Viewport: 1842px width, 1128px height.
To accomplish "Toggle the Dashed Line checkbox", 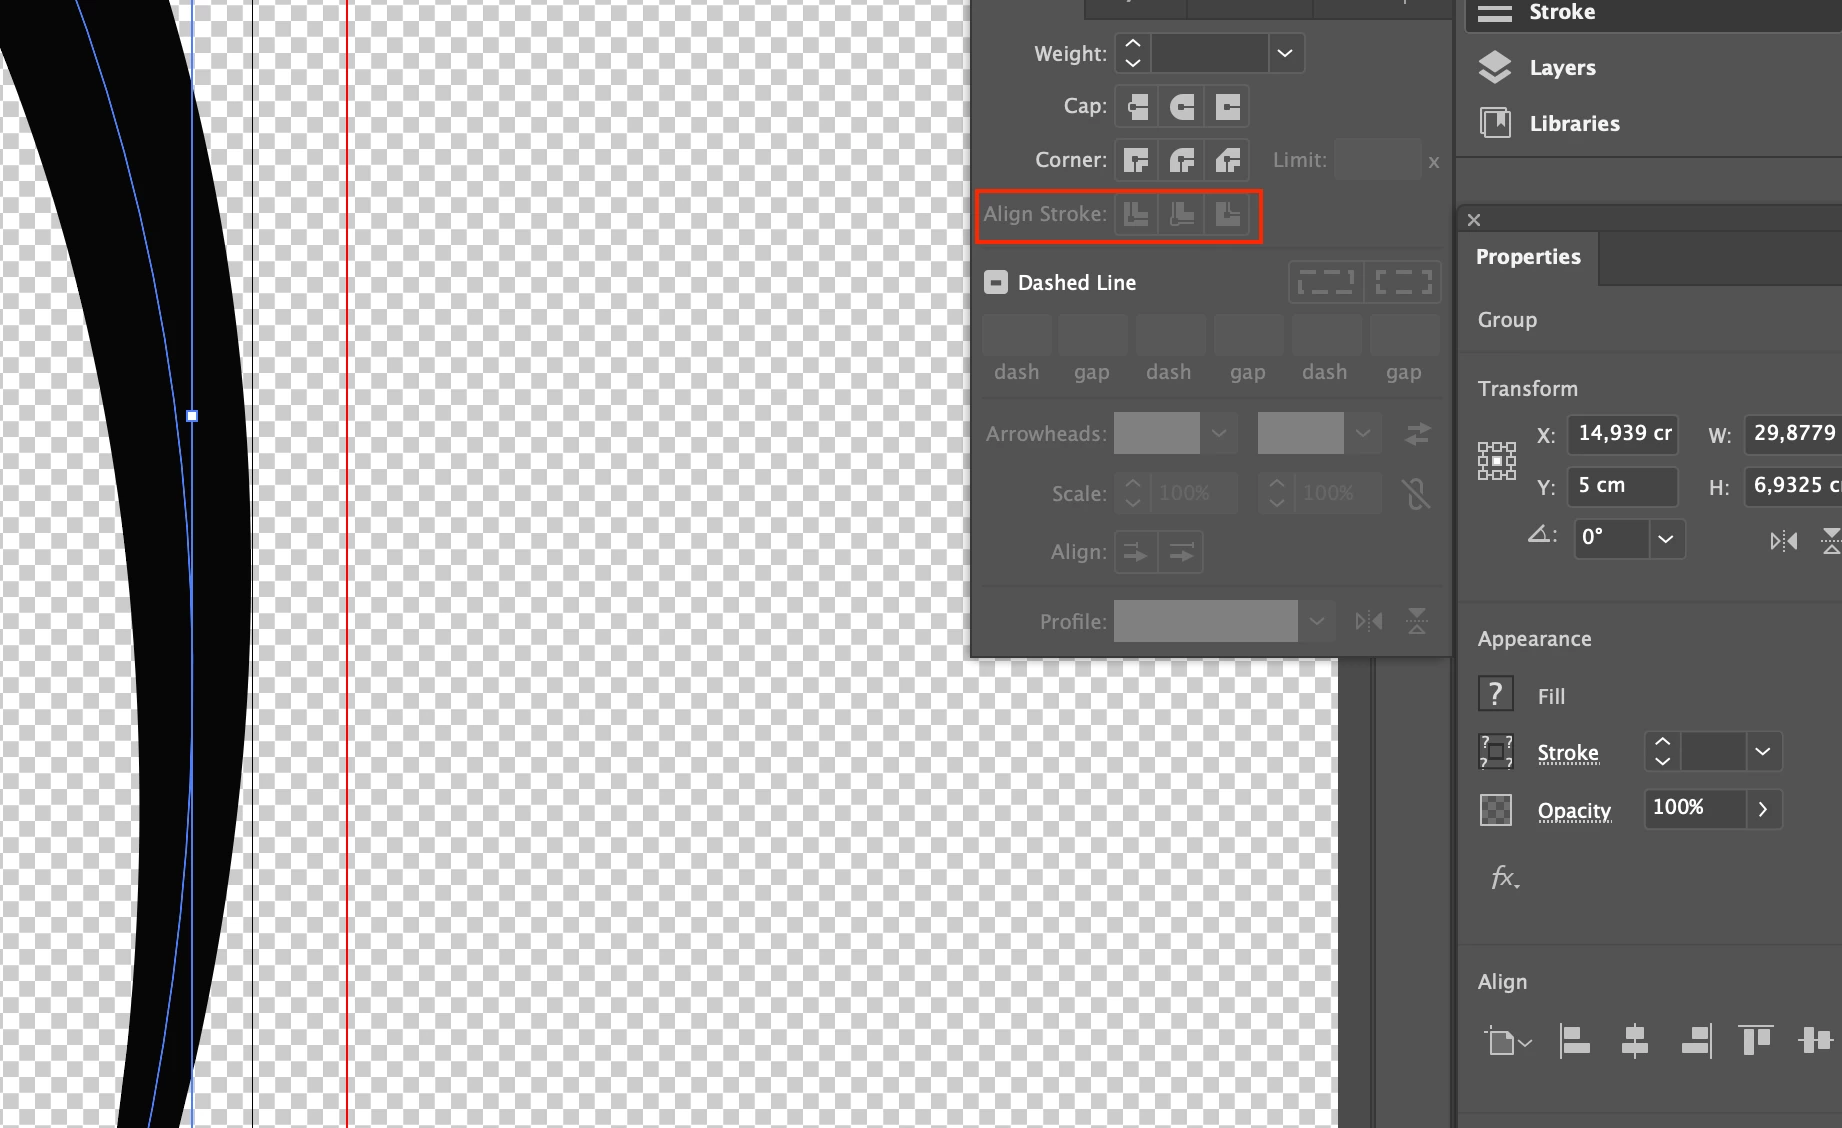I will [996, 283].
